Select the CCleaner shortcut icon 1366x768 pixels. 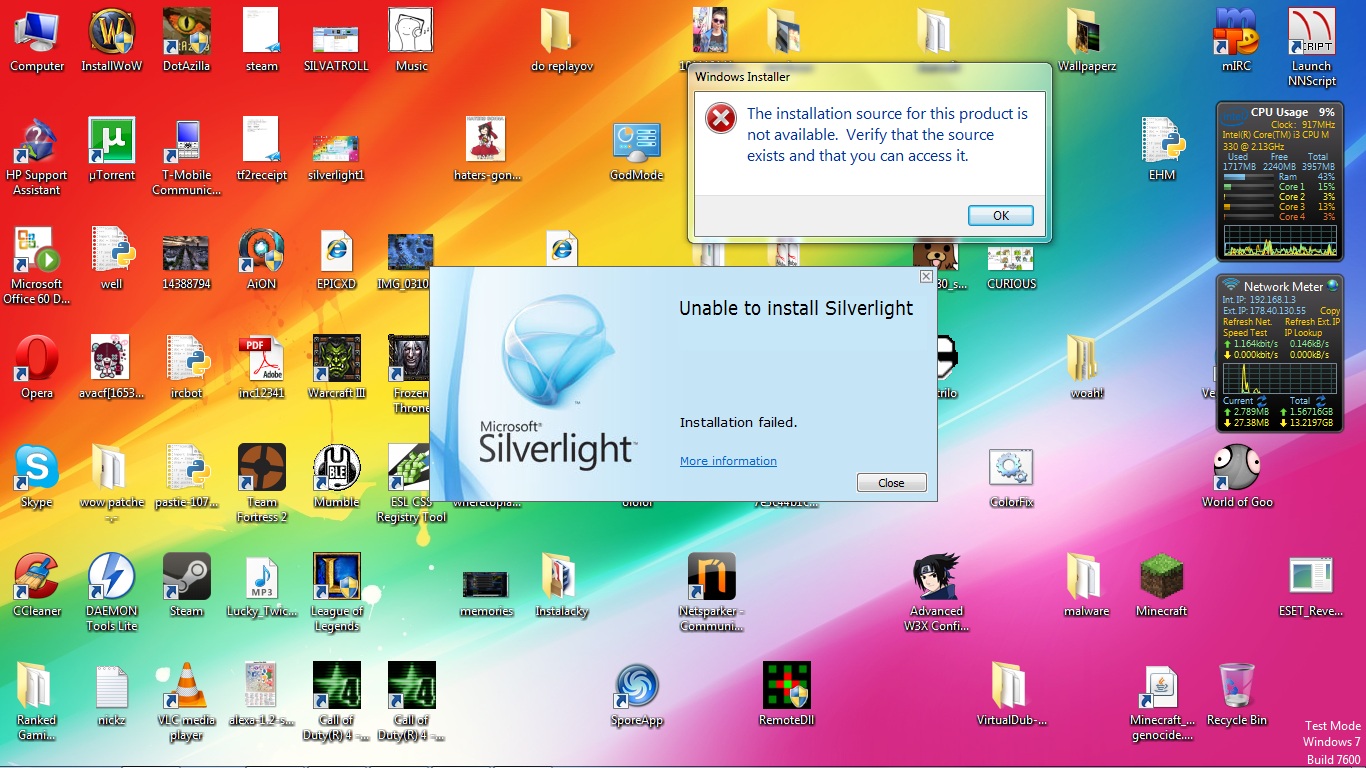pyautogui.click(x=37, y=585)
